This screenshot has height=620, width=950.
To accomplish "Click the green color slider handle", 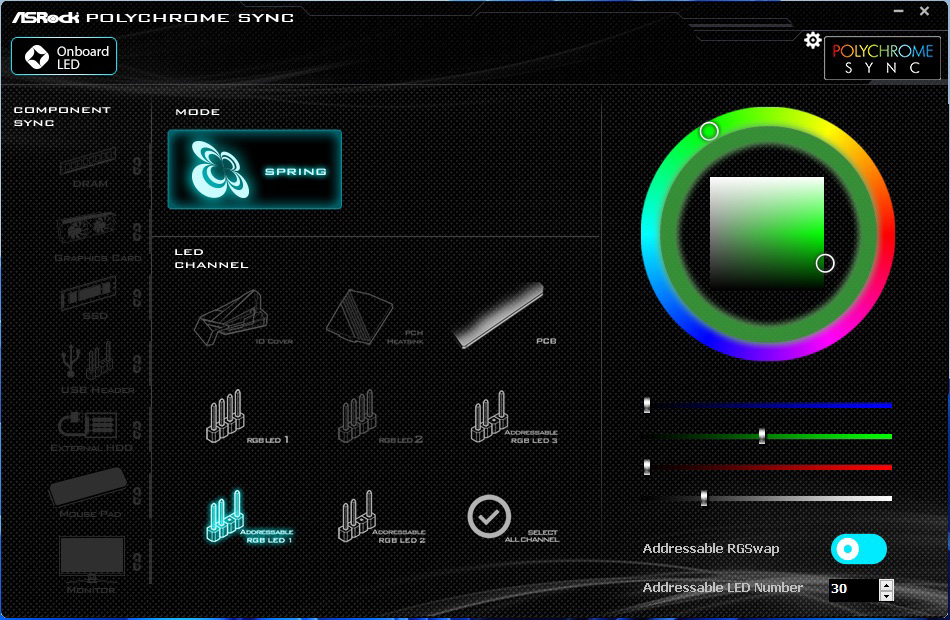I will coord(762,436).
